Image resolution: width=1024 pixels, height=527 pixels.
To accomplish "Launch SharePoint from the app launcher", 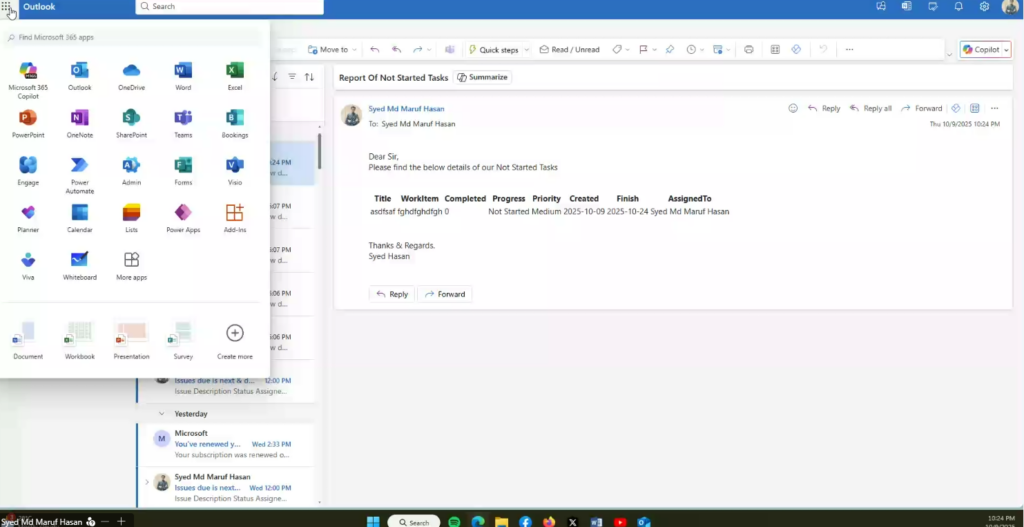I will click(x=131, y=122).
